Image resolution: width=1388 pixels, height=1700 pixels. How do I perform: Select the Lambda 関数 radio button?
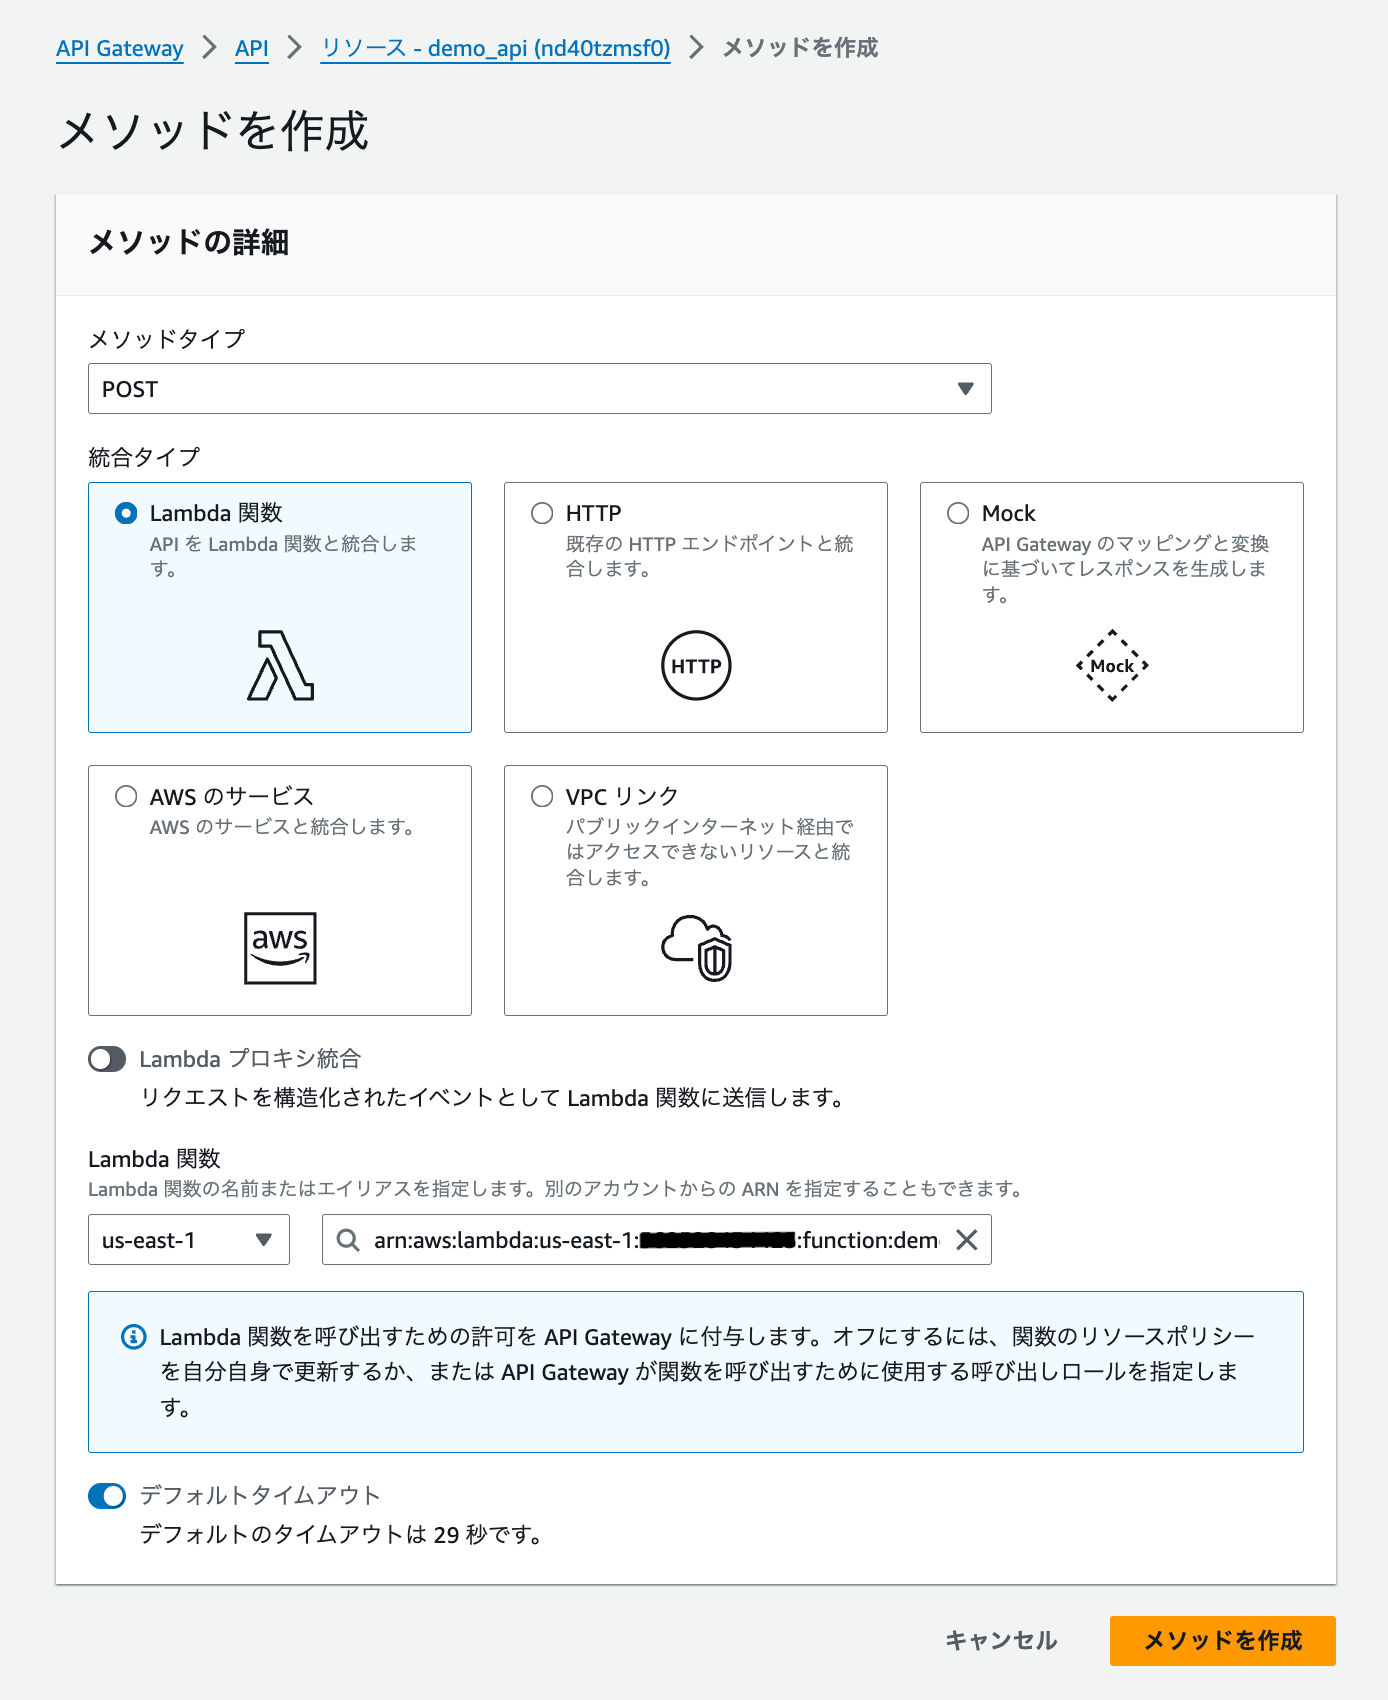point(126,513)
